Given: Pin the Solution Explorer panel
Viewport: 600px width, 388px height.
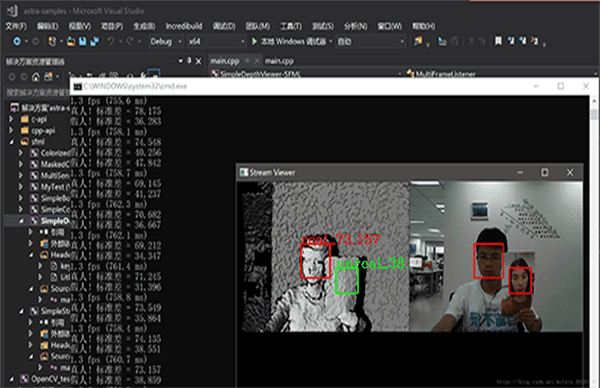Looking at the screenshot, I should click(x=189, y=61).
